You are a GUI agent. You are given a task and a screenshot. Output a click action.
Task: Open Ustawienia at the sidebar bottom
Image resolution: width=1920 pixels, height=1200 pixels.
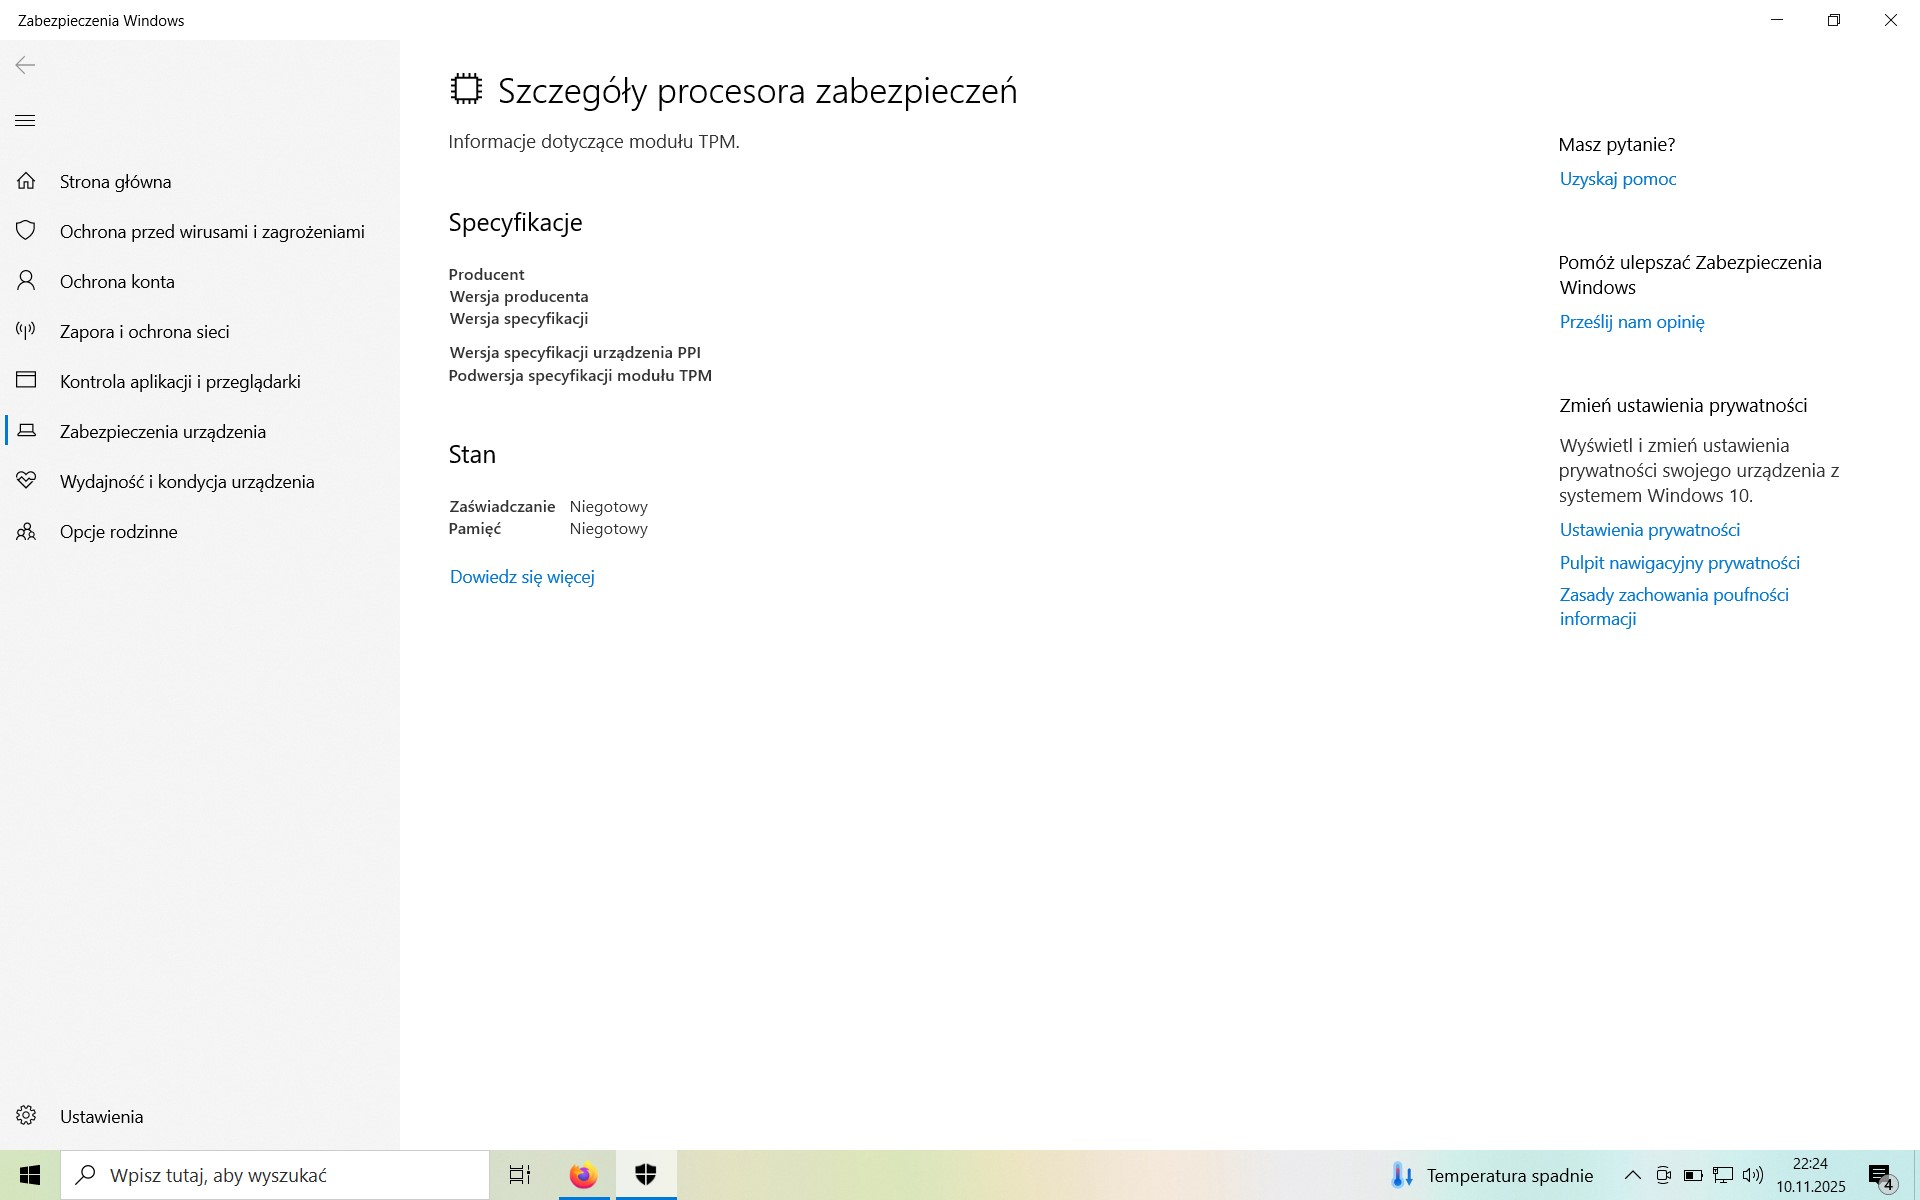(x=100, y=1116)
